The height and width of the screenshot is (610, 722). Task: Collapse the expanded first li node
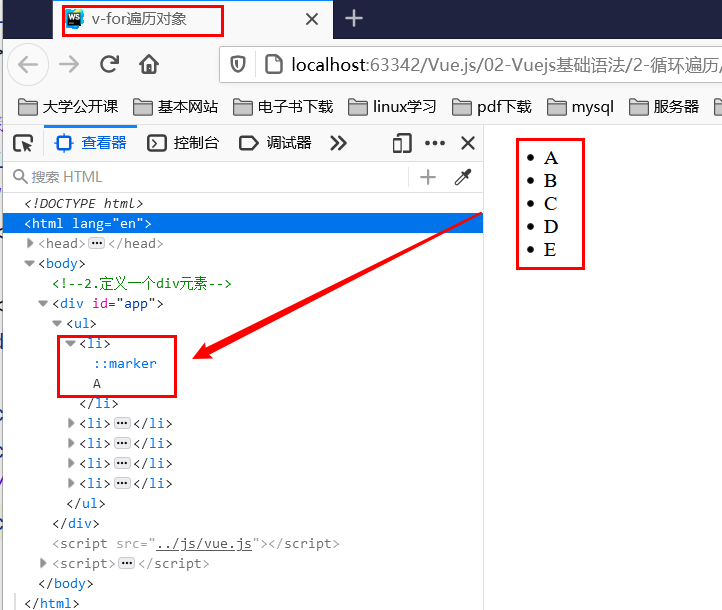pos(70,343)
